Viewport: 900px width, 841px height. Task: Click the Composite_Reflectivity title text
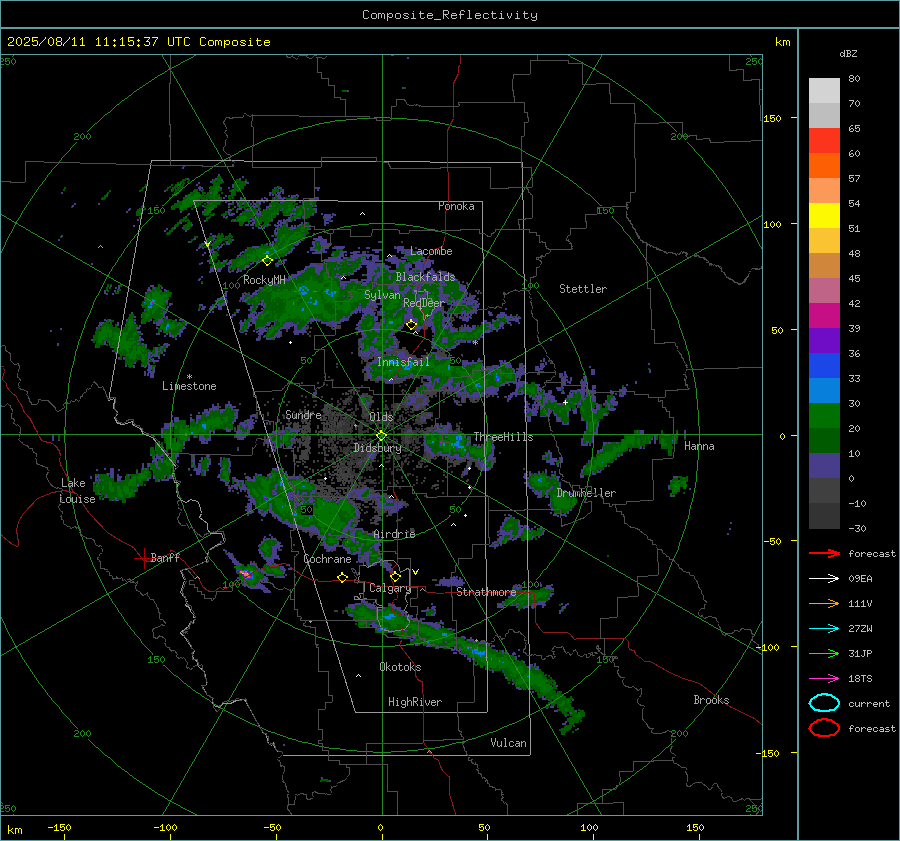click(x=449, y=15)
